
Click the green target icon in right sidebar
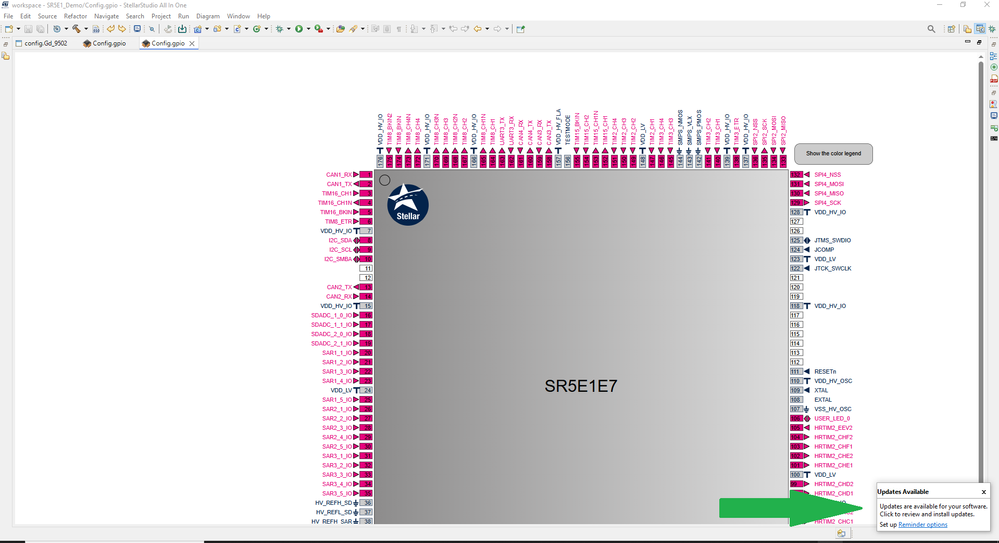tap(994, 67)
